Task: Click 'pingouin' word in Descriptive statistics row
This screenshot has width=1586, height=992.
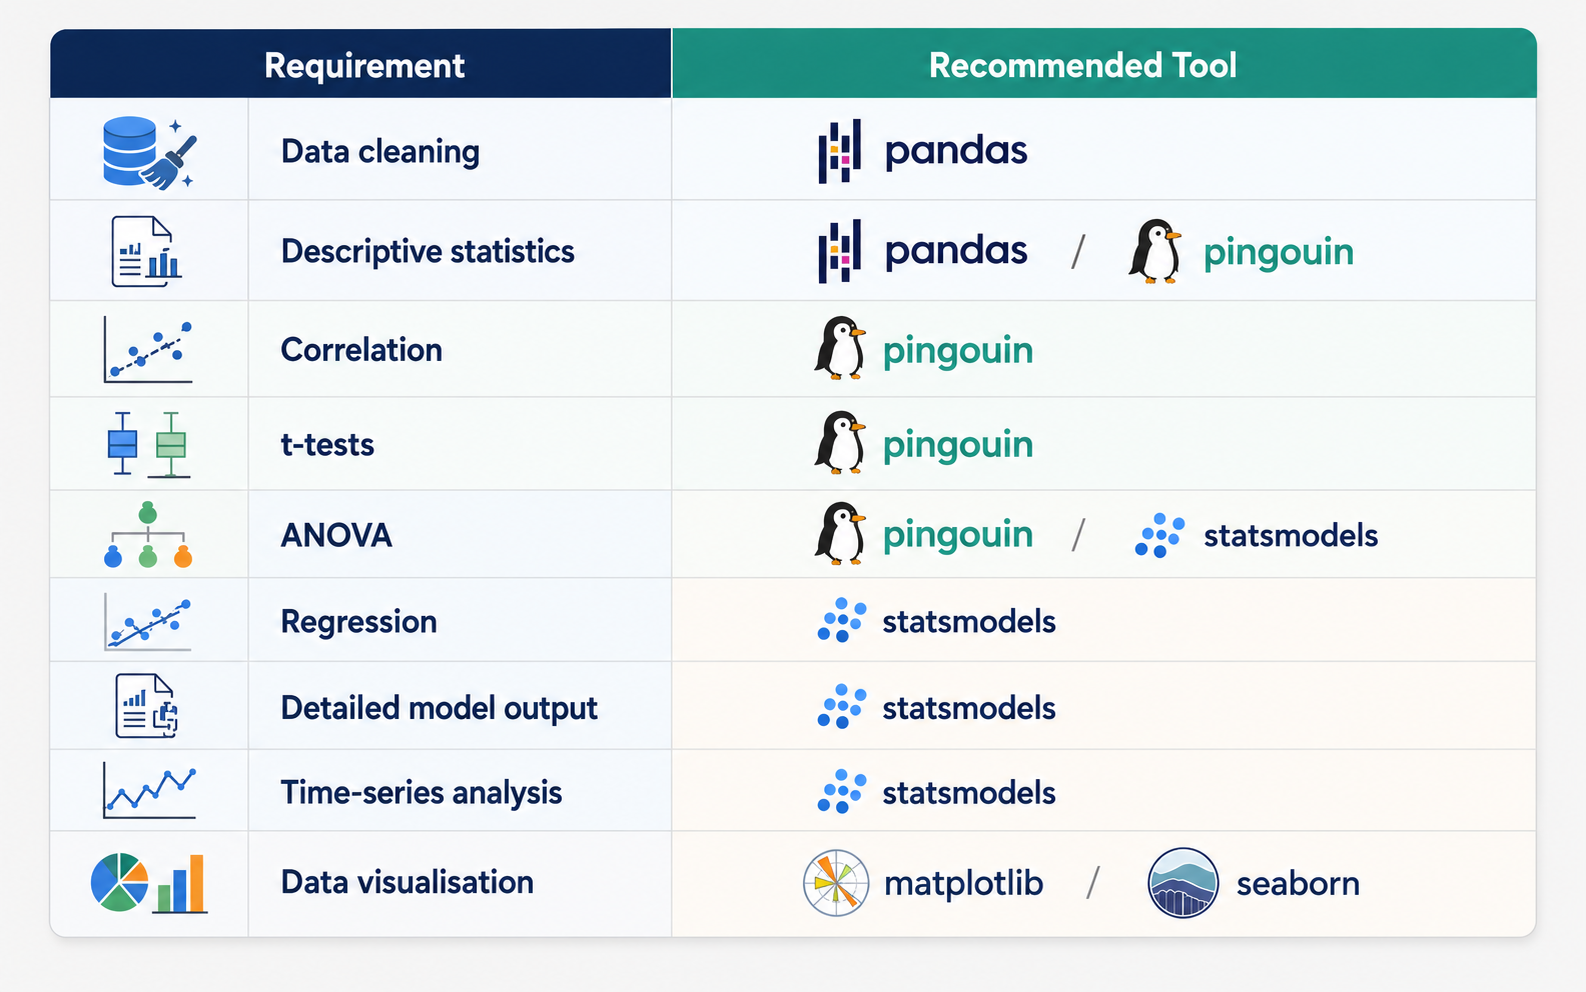Action: click(x=1278, y=253)
